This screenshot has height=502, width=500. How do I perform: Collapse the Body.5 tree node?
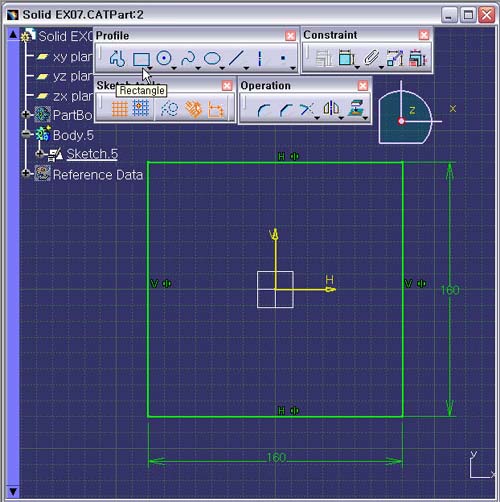point(26,134)
